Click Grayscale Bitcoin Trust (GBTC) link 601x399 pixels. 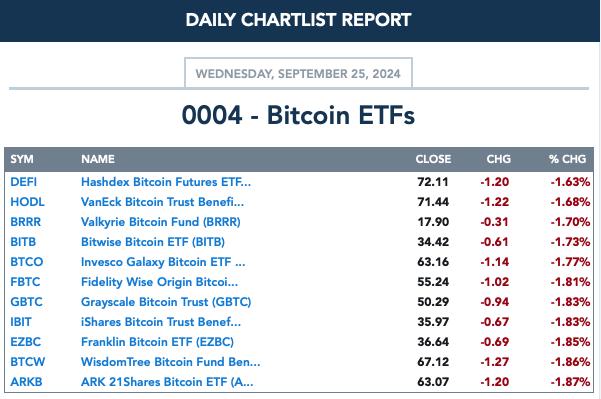click(166, 302)
